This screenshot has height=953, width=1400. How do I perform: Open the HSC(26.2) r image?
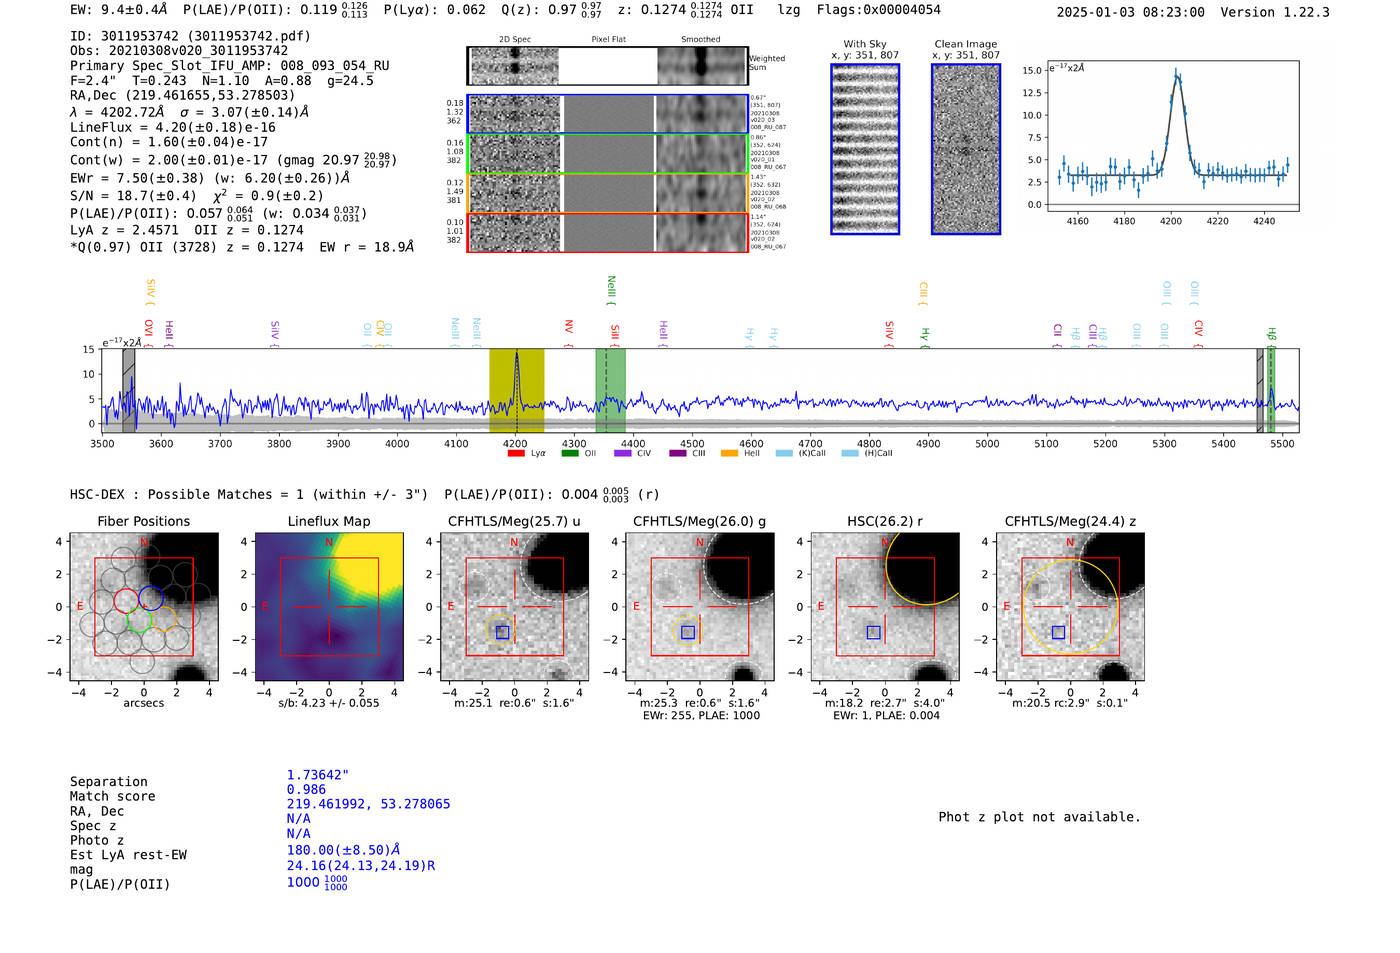tap(885, 607)
